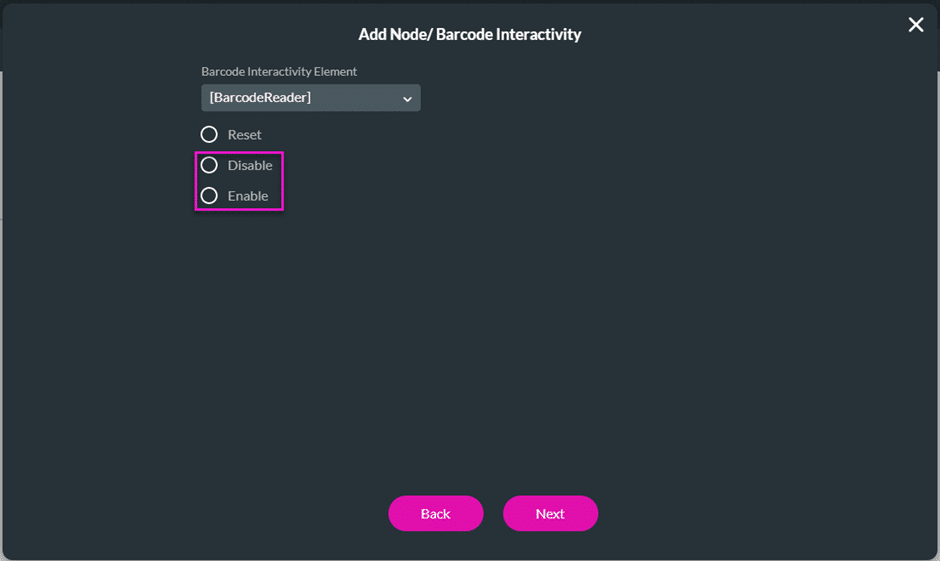
Task: Click the Enable option label text
Action: [x=248, y=196]
